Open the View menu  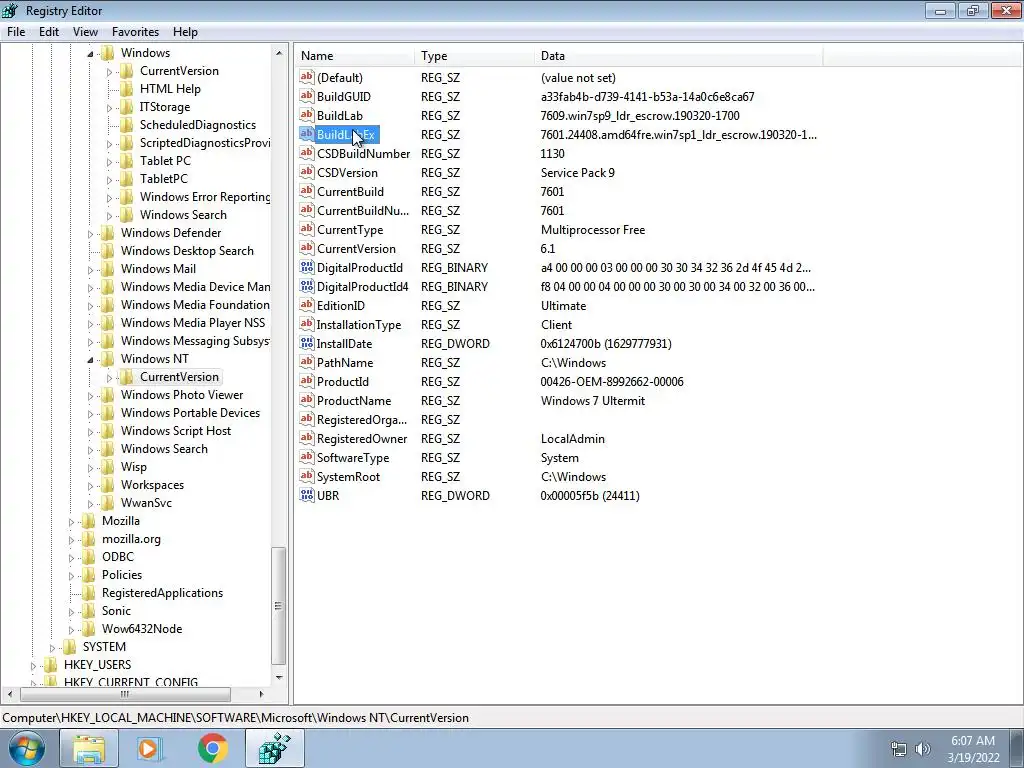pos(85,31)
